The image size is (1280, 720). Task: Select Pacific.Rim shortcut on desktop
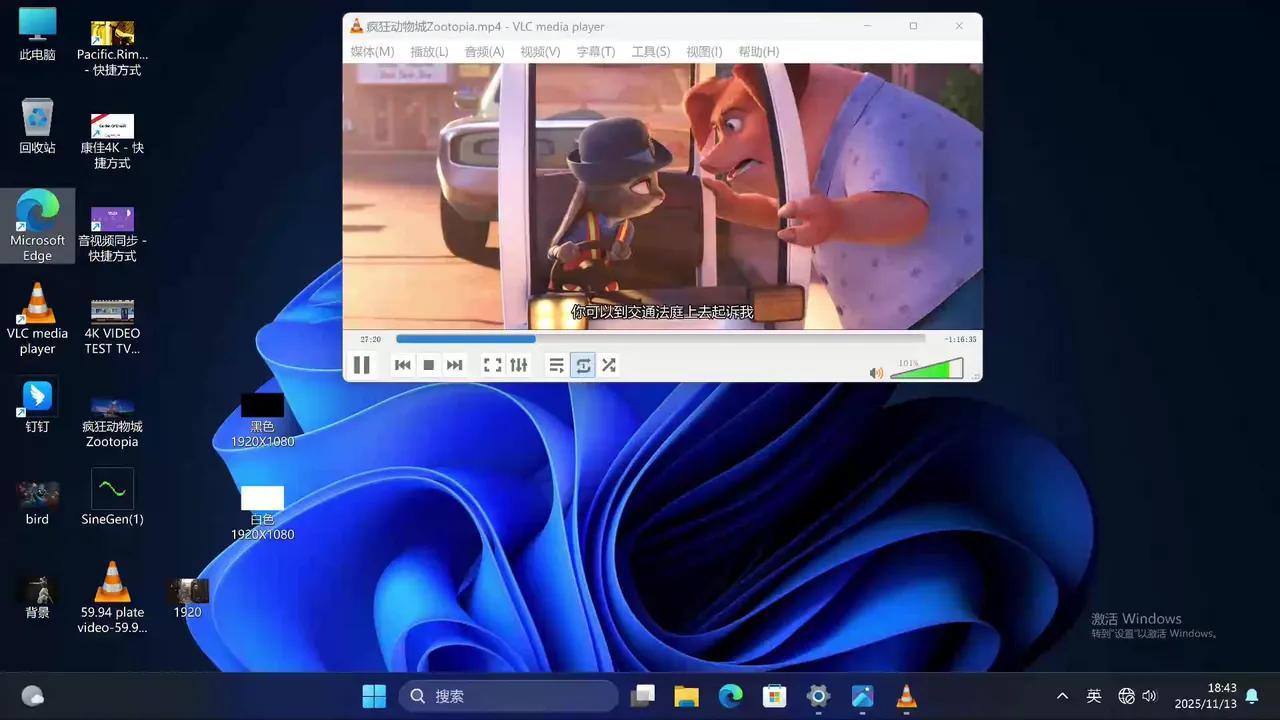click(112, 48)
